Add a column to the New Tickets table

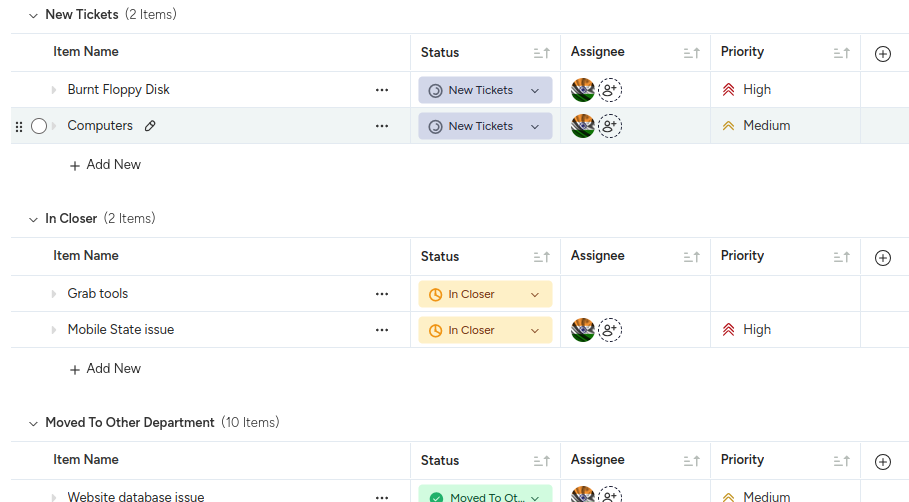[882, 54]
